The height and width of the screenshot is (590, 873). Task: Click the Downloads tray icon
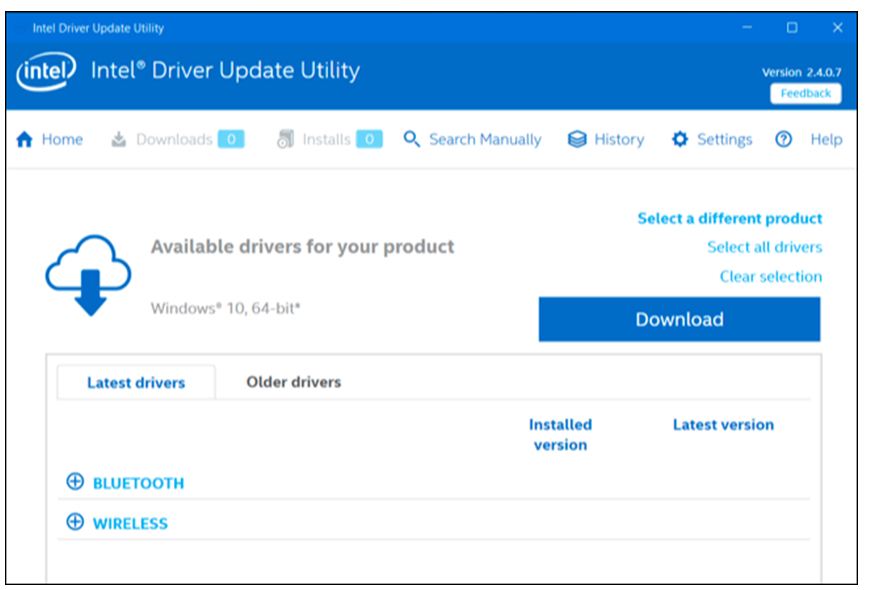point(119,139)
